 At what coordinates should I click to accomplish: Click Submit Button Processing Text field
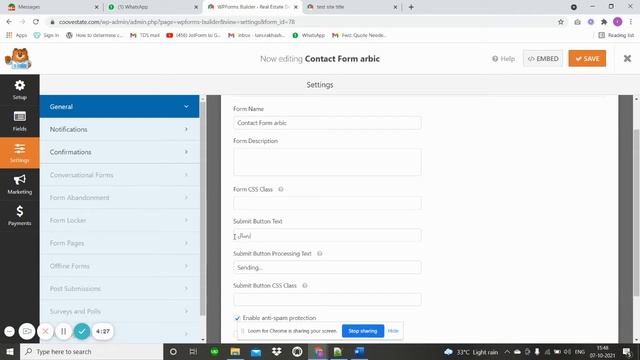pos(327,268)
